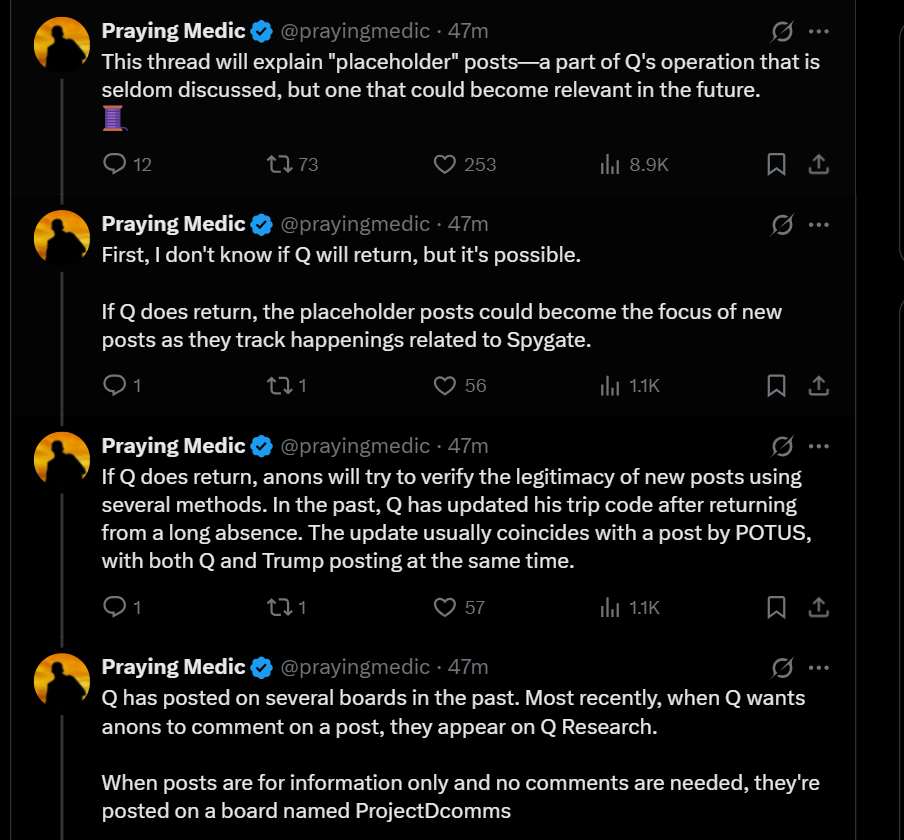Like the tweet with 253 likes
This screenshot has width=904, height=840.
[x=444, y=164]
